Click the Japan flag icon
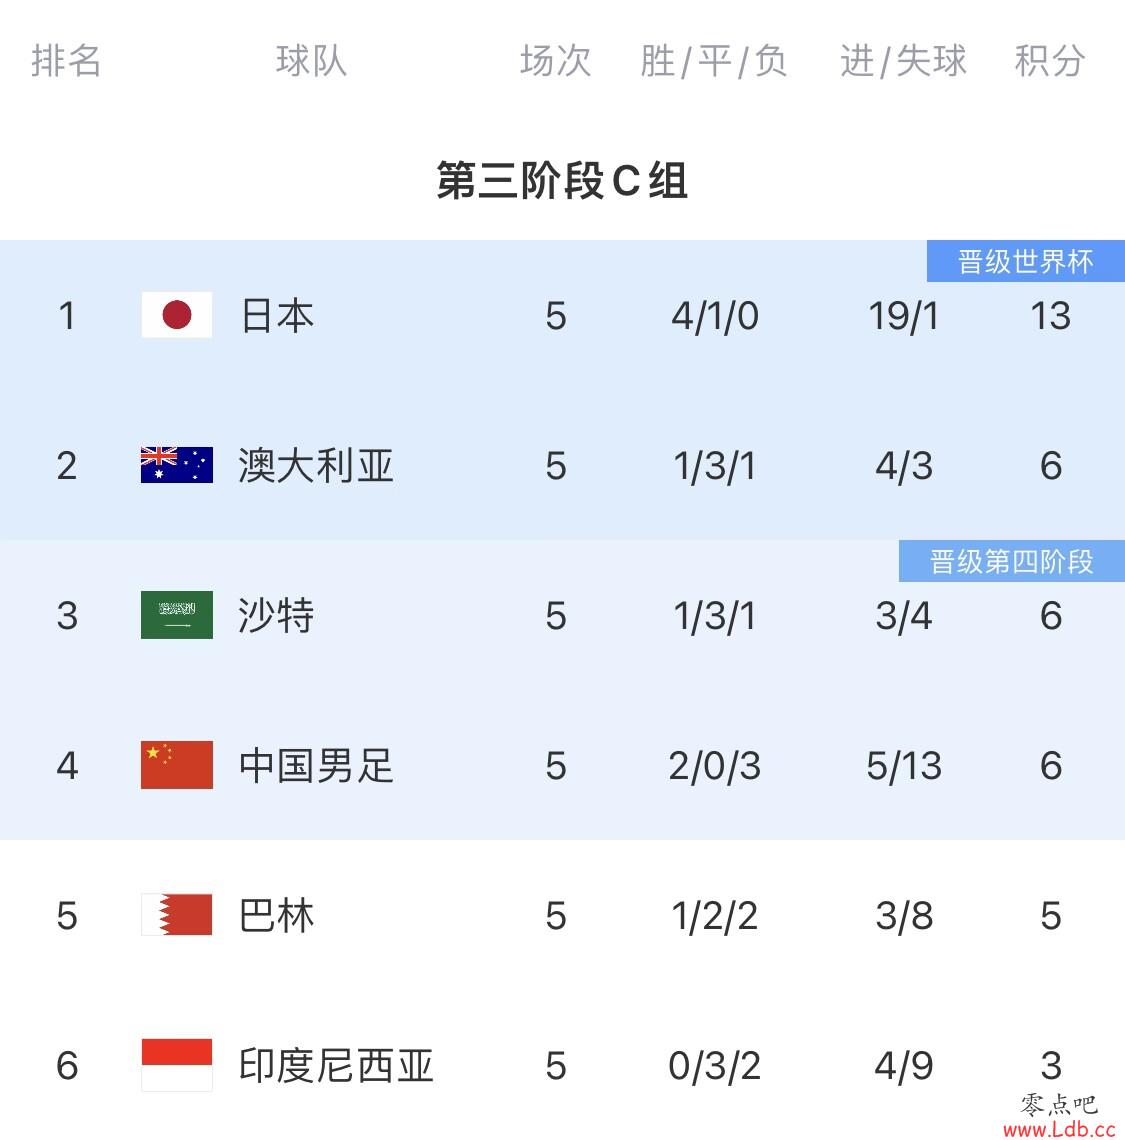 click(x=177, y=315)
